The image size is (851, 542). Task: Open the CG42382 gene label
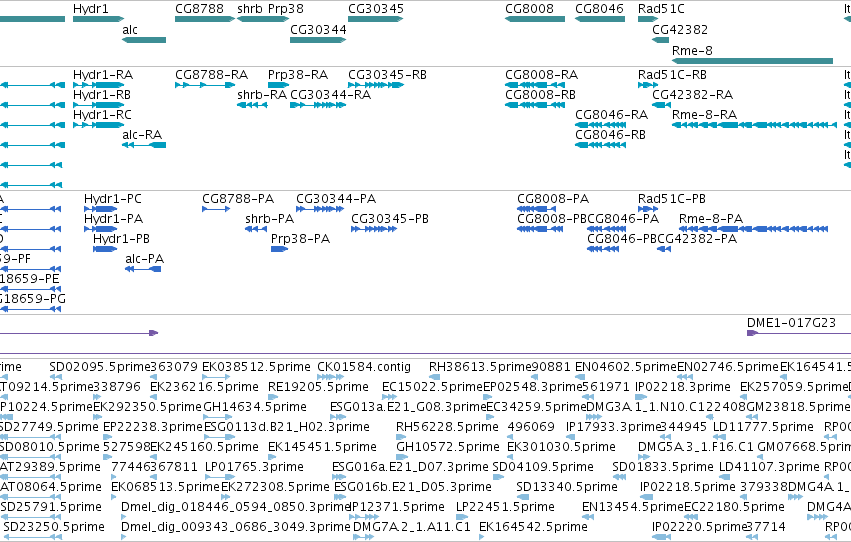679,30
